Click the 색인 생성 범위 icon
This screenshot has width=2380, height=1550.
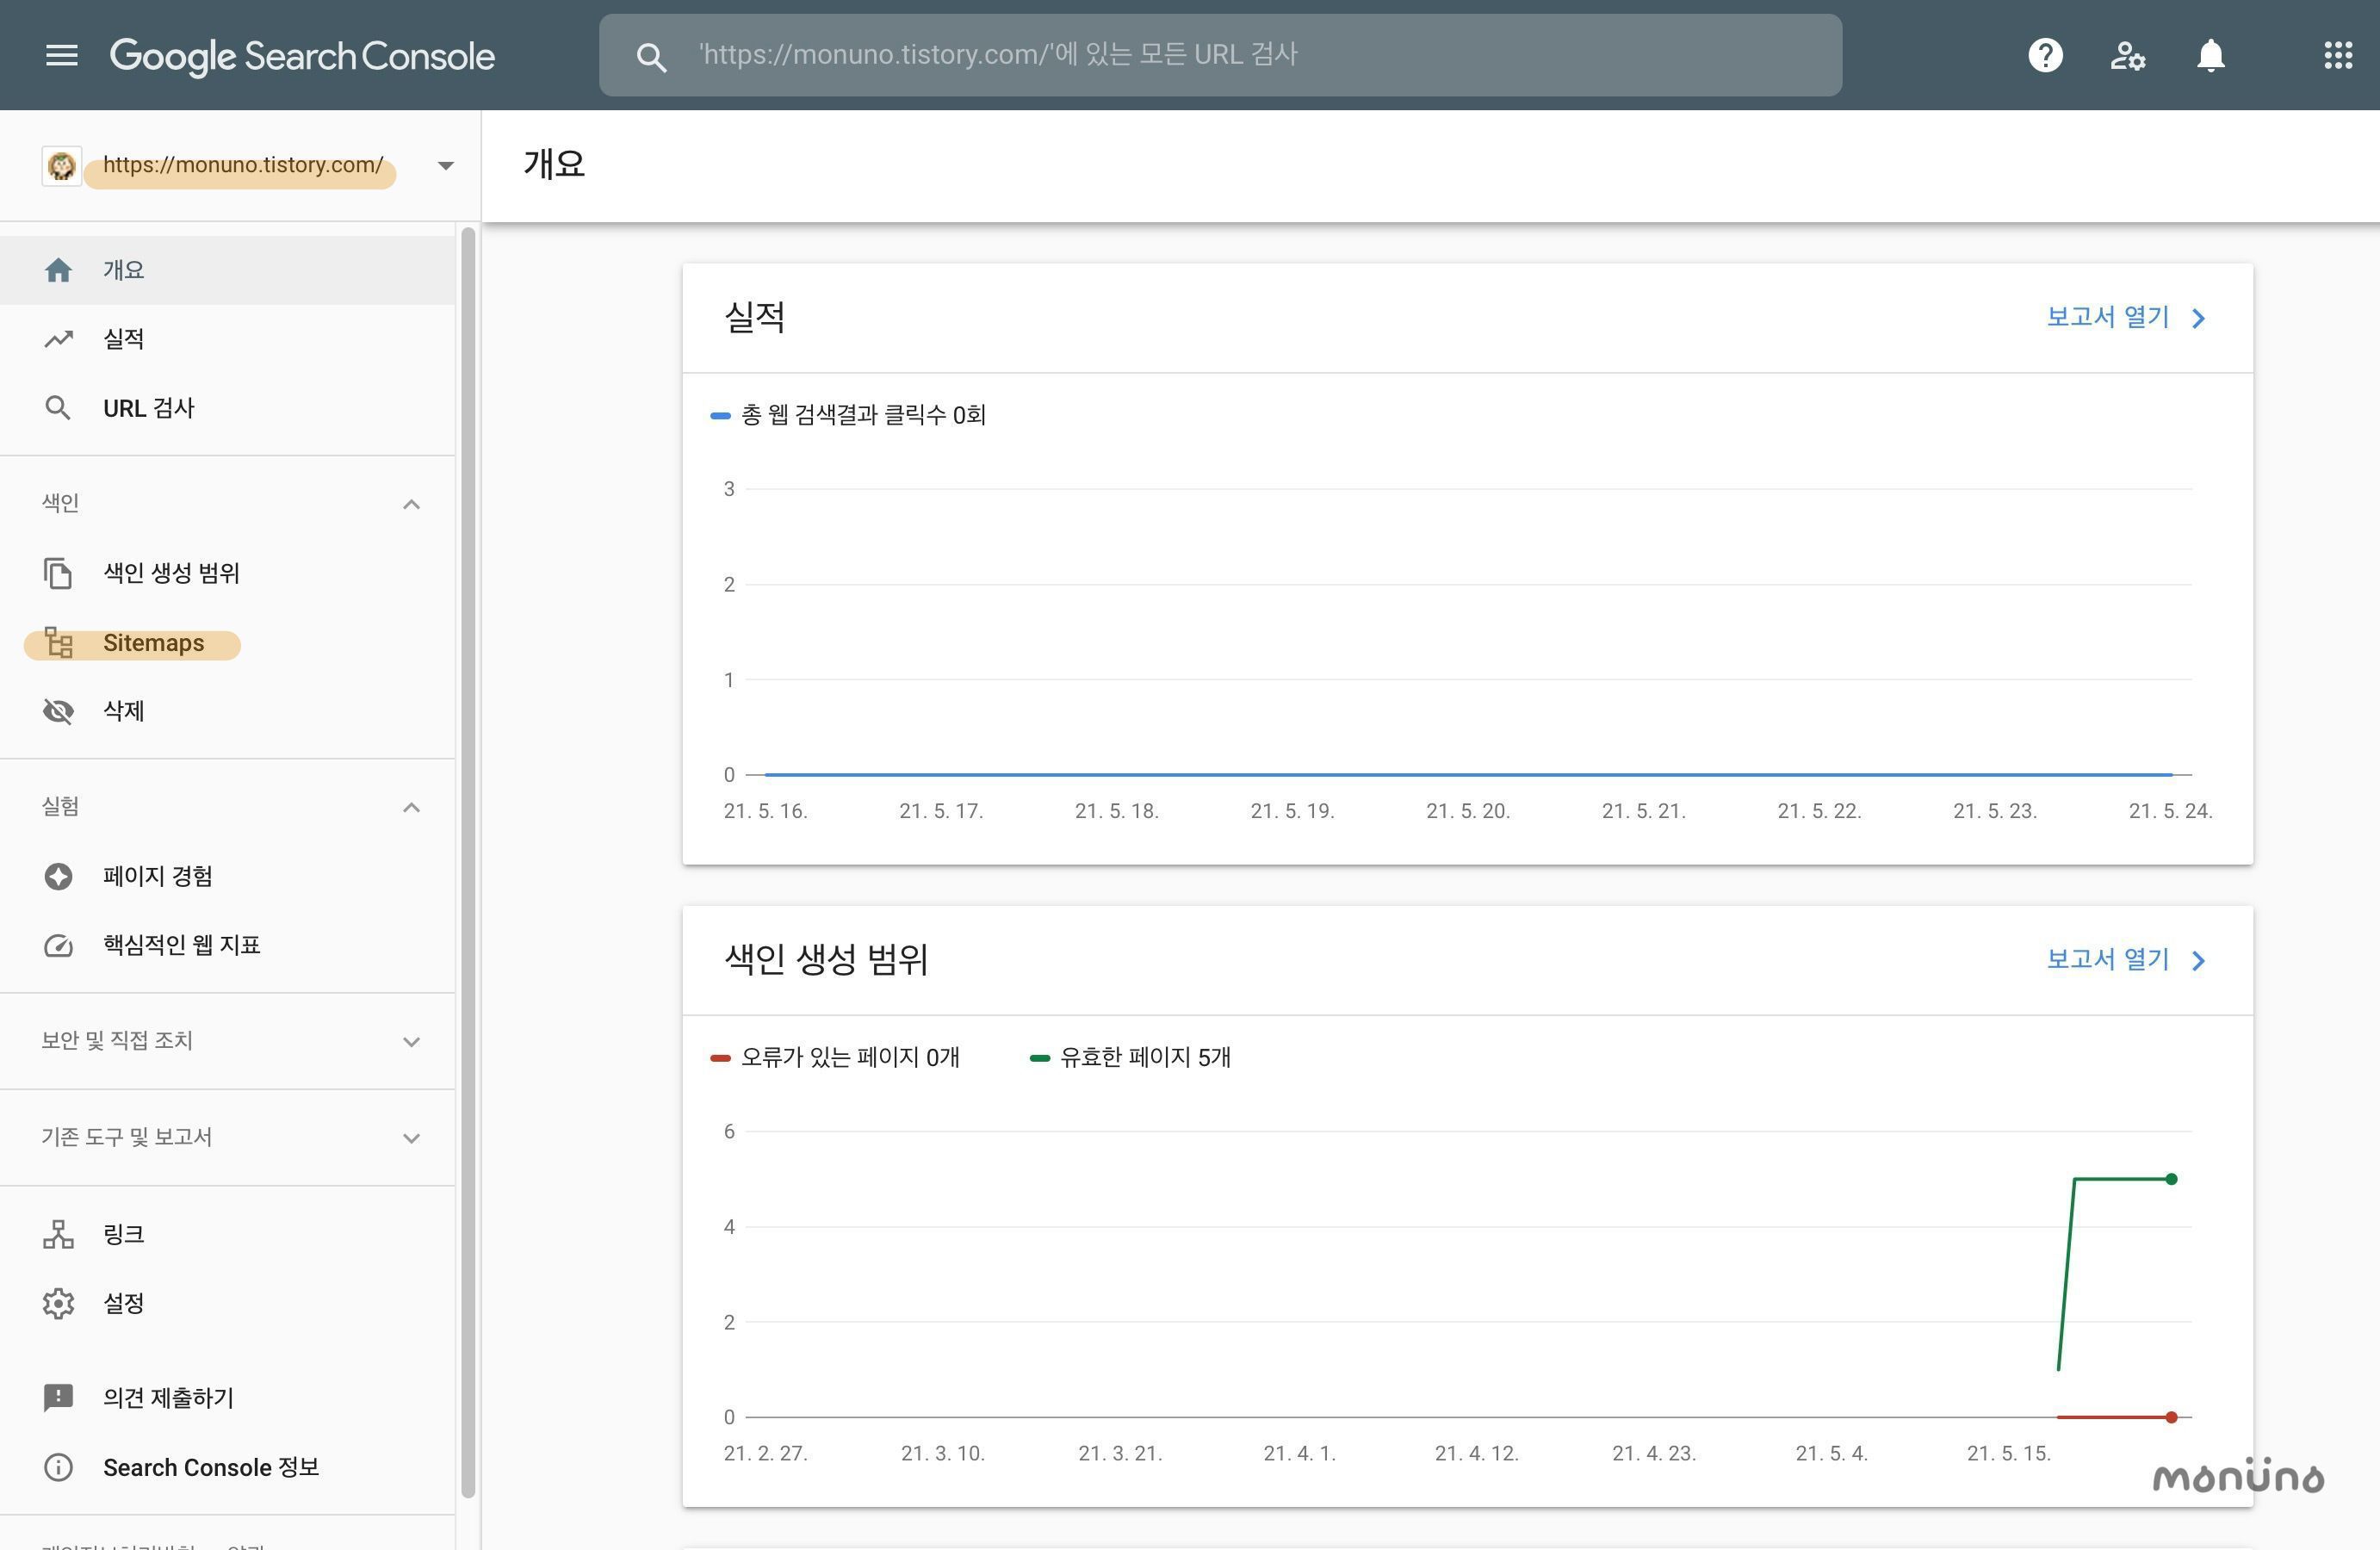(x=57, y=573)
